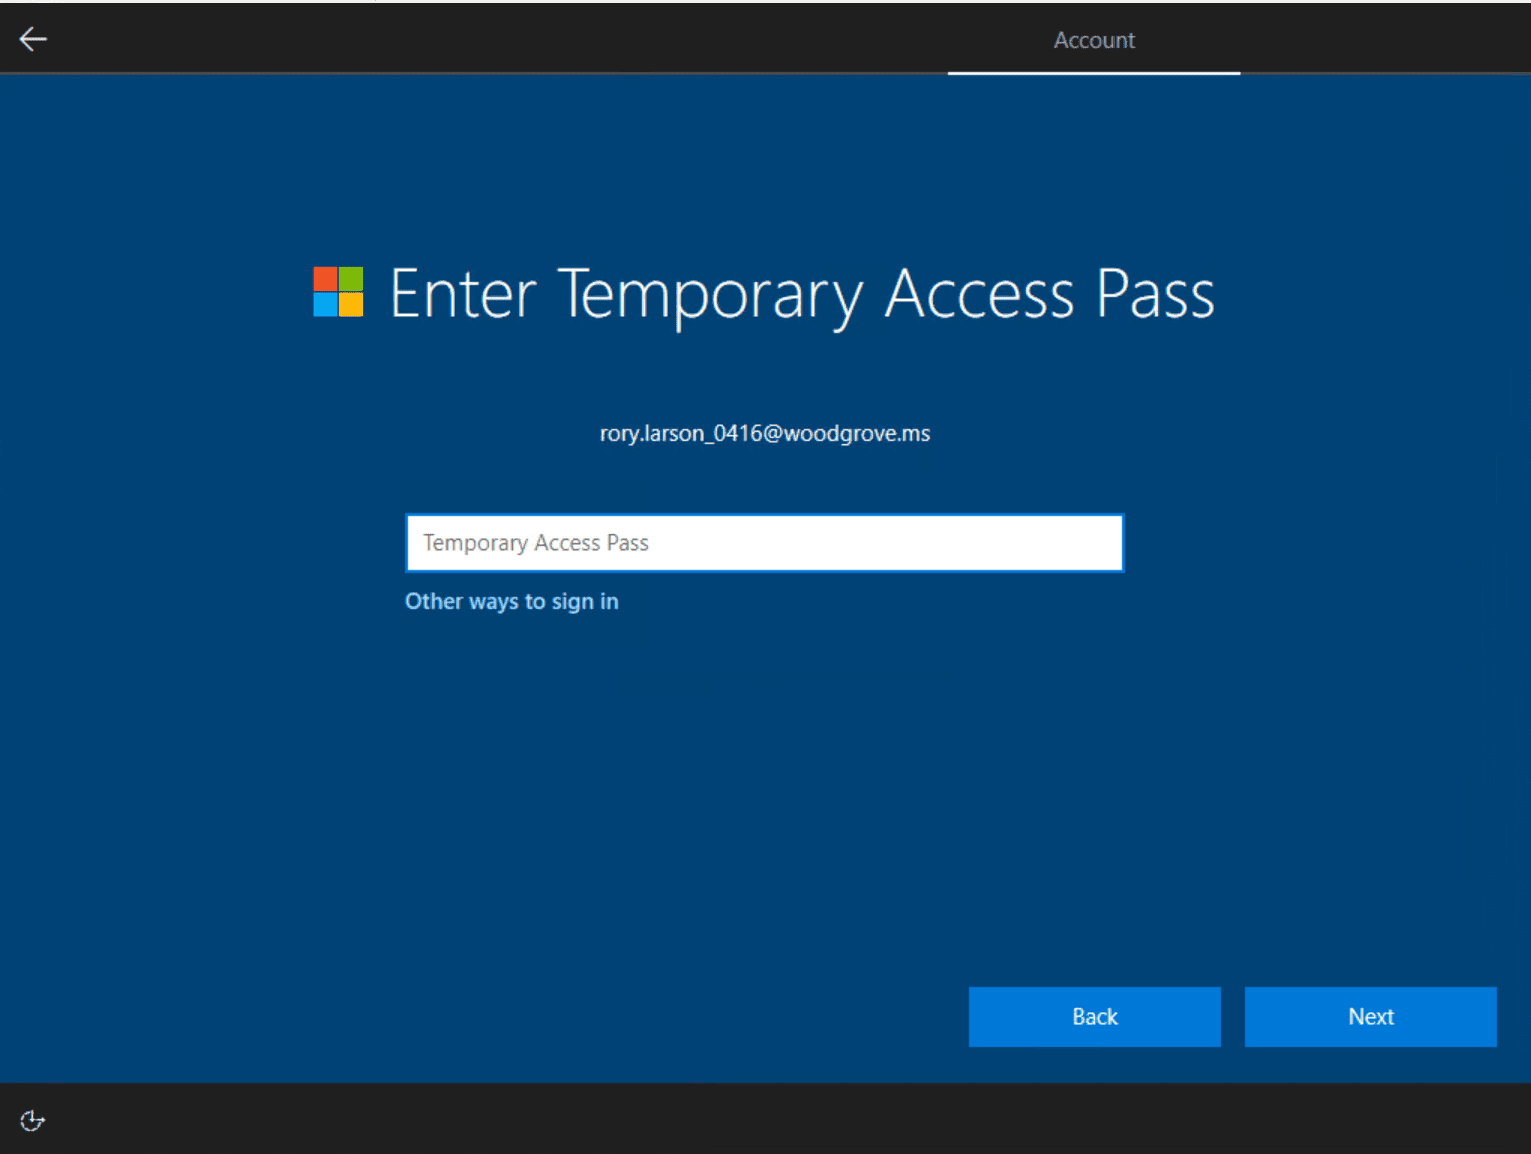Select the rory.larson_0416@woodgrove.ms account text

(764, 433)
